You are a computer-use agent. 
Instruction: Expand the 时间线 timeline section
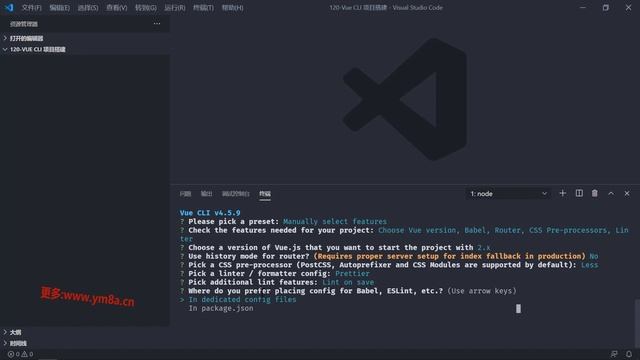click(x=85, y=343)
